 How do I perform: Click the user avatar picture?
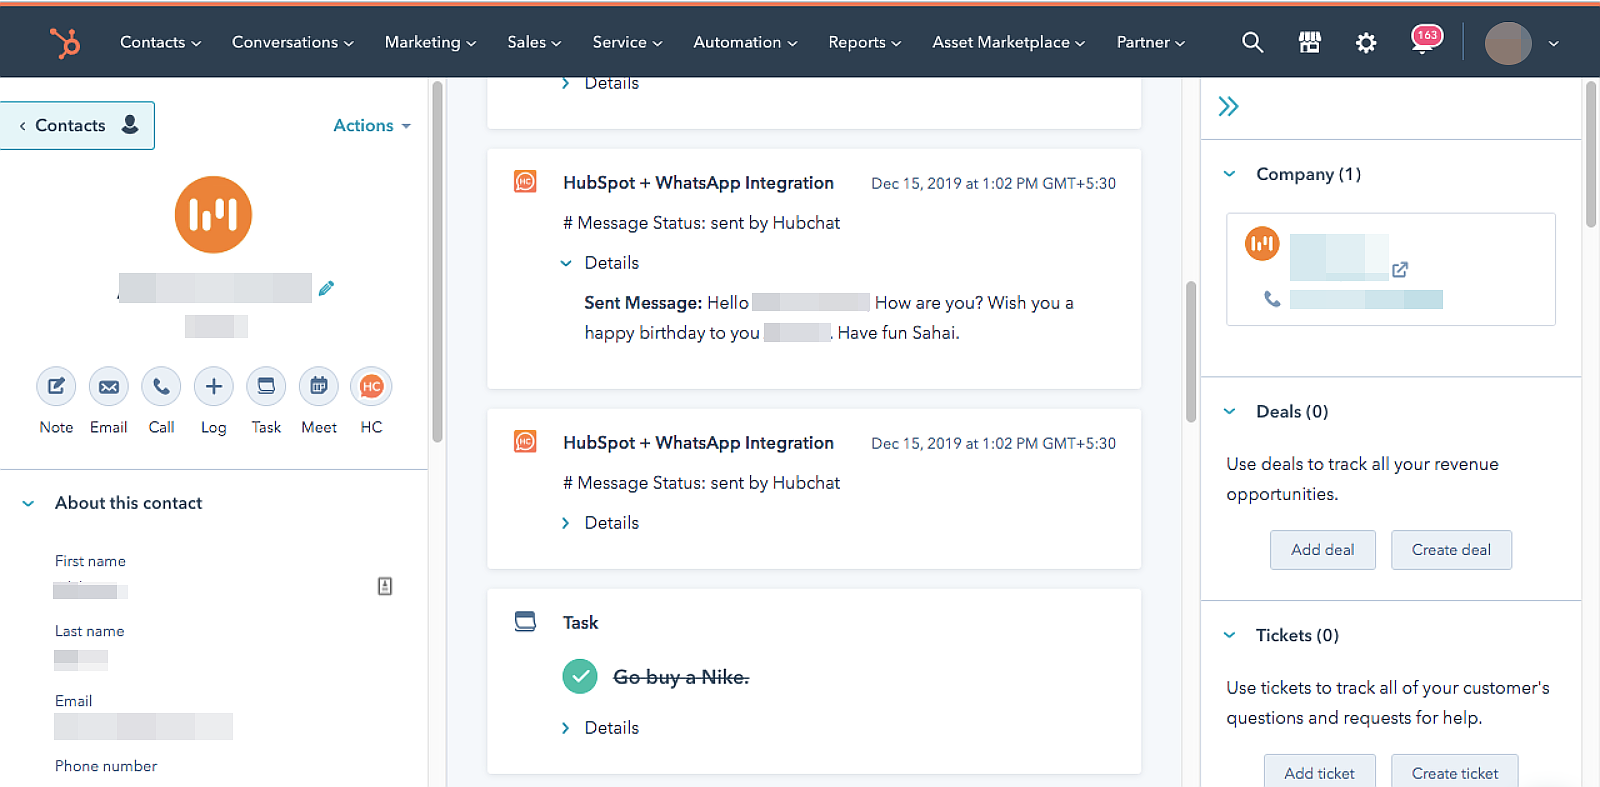(x=1508, y=43)
